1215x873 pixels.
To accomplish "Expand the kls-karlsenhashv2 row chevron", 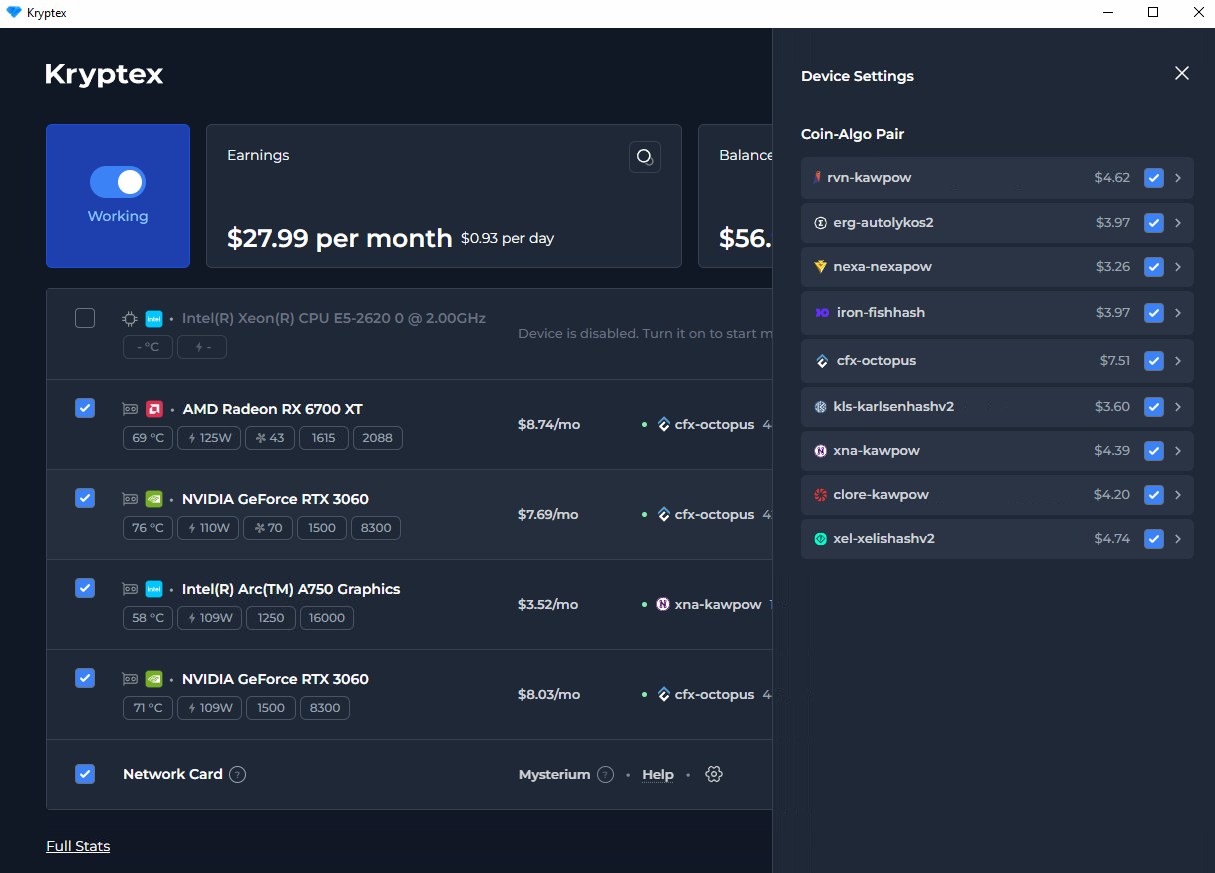I will [x=1178, y=407].
